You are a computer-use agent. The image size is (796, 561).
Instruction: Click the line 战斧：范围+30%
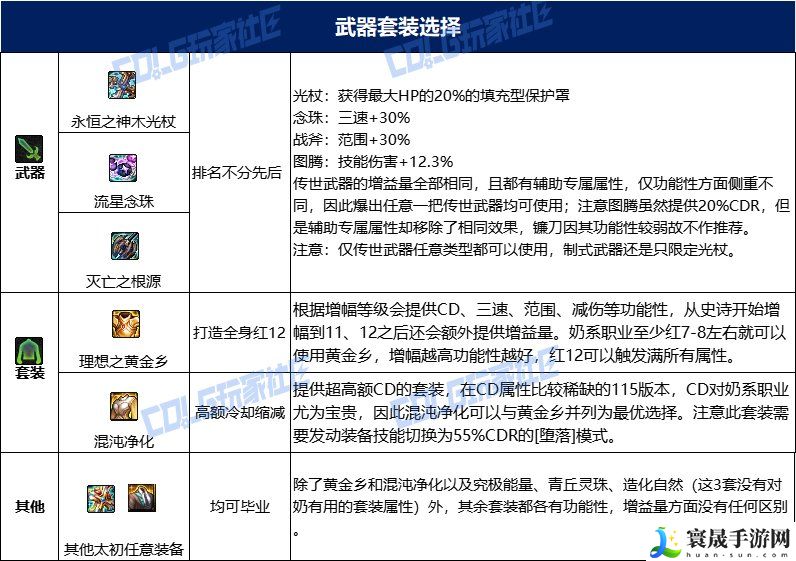click(351, 140)
